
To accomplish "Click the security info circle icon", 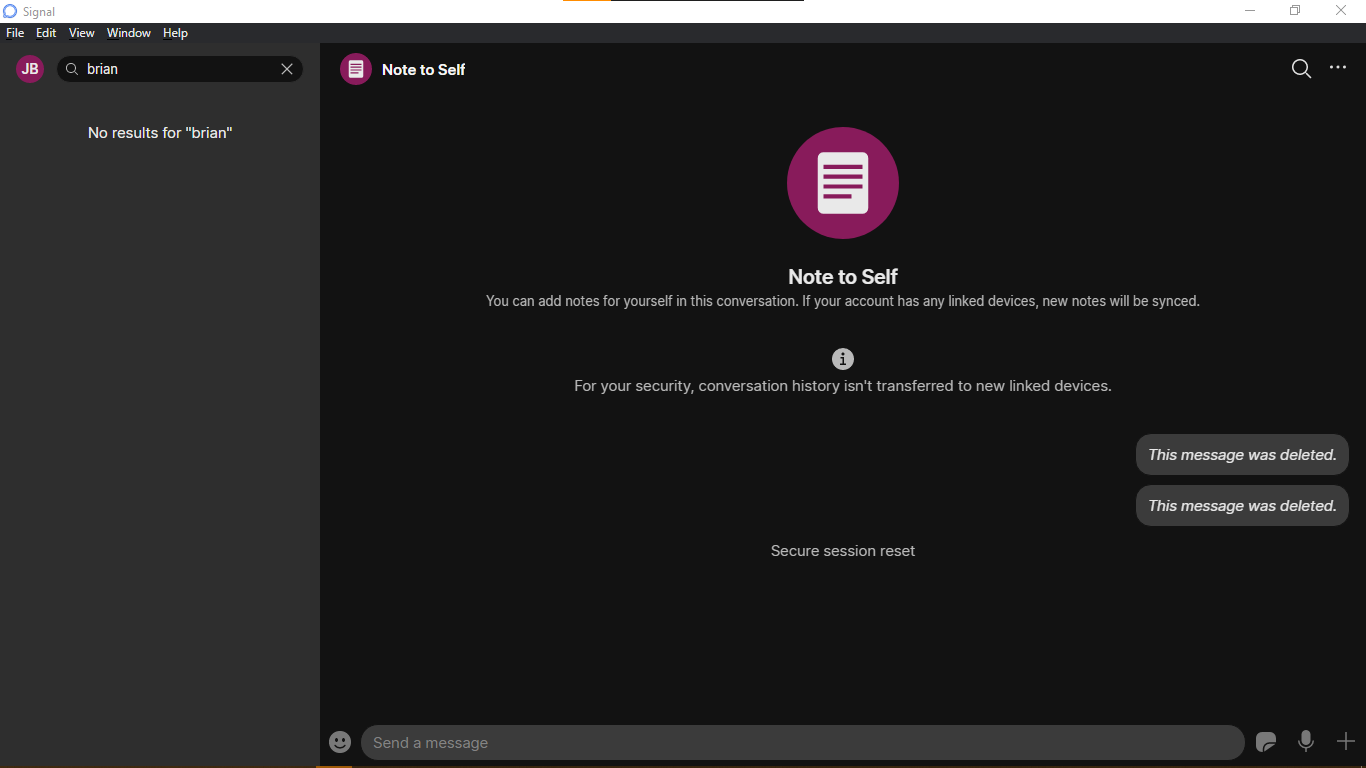I will [x=842, y=358].
